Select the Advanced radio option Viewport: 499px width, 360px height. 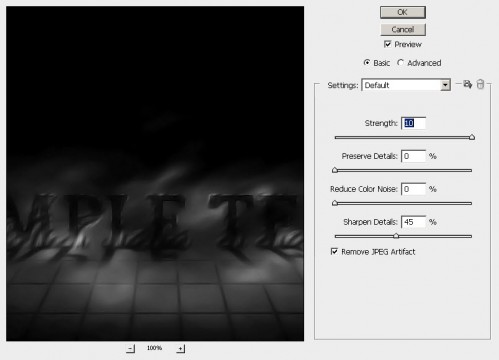pyautogui.click(x=400, y=63)
